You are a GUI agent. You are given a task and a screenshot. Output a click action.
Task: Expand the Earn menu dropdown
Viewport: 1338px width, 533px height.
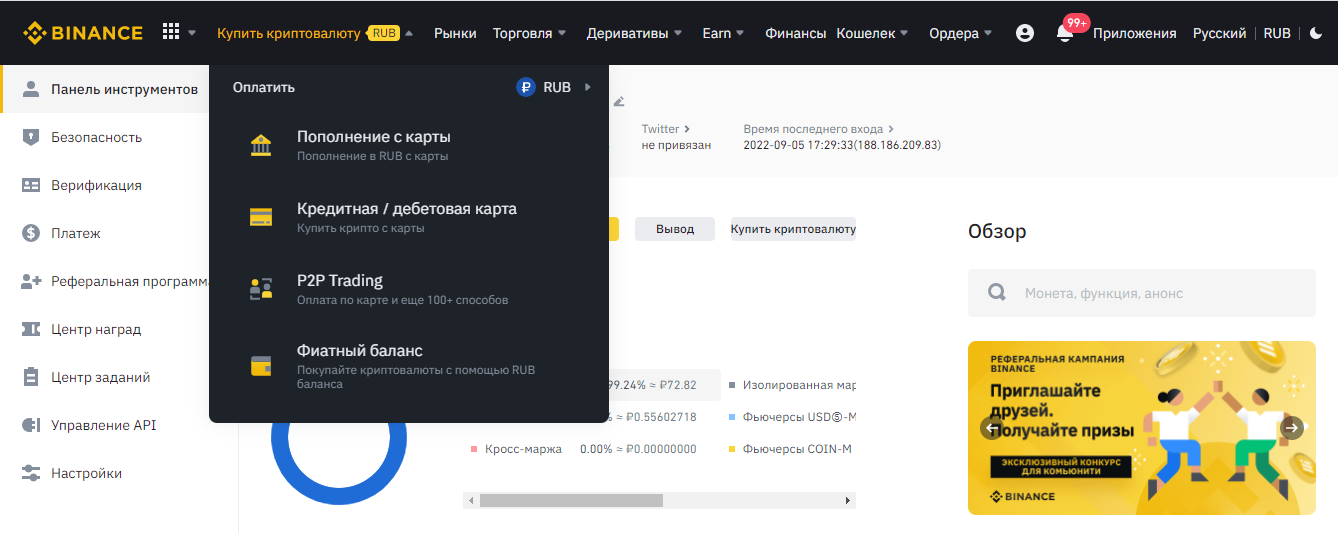[x=740, y=33]
